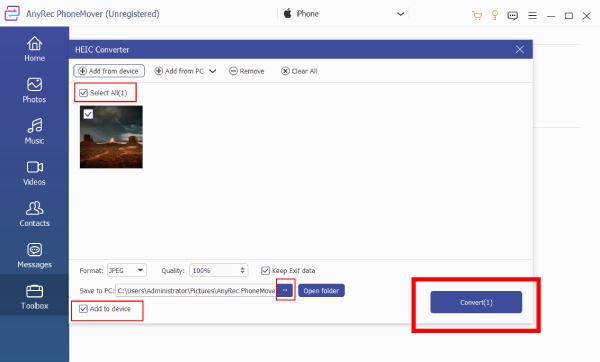600x362 pixels.
Task: Open the Music section in sidebar
Action: 34,132
